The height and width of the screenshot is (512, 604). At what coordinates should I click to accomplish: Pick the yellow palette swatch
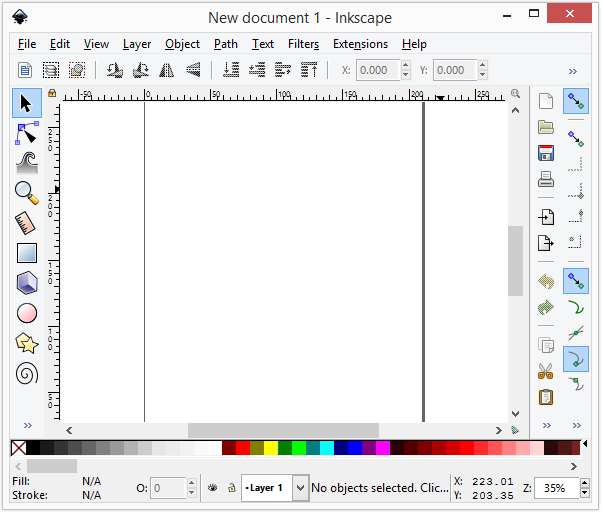click(271, 448)
